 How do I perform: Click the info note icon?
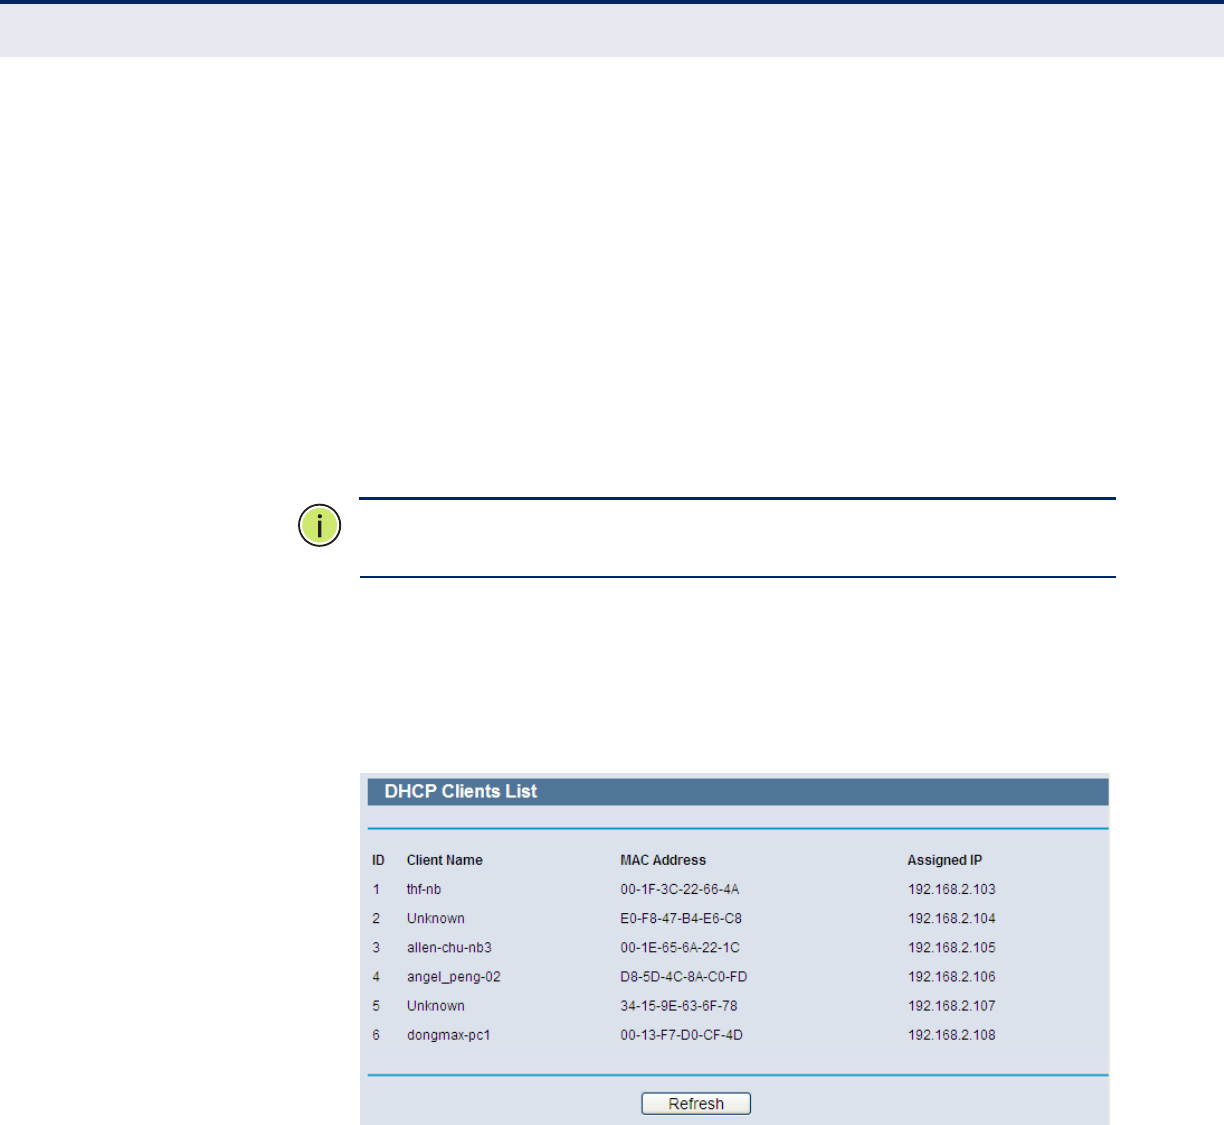point(320,526)
